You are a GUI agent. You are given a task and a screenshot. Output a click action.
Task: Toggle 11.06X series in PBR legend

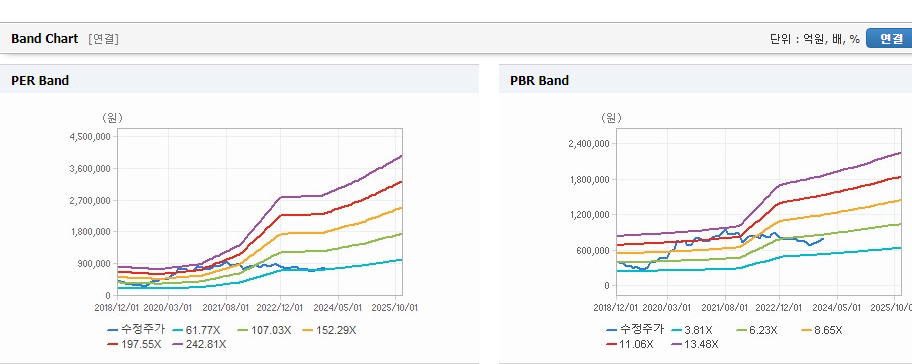pyautogui.click(x=630, y=344)
